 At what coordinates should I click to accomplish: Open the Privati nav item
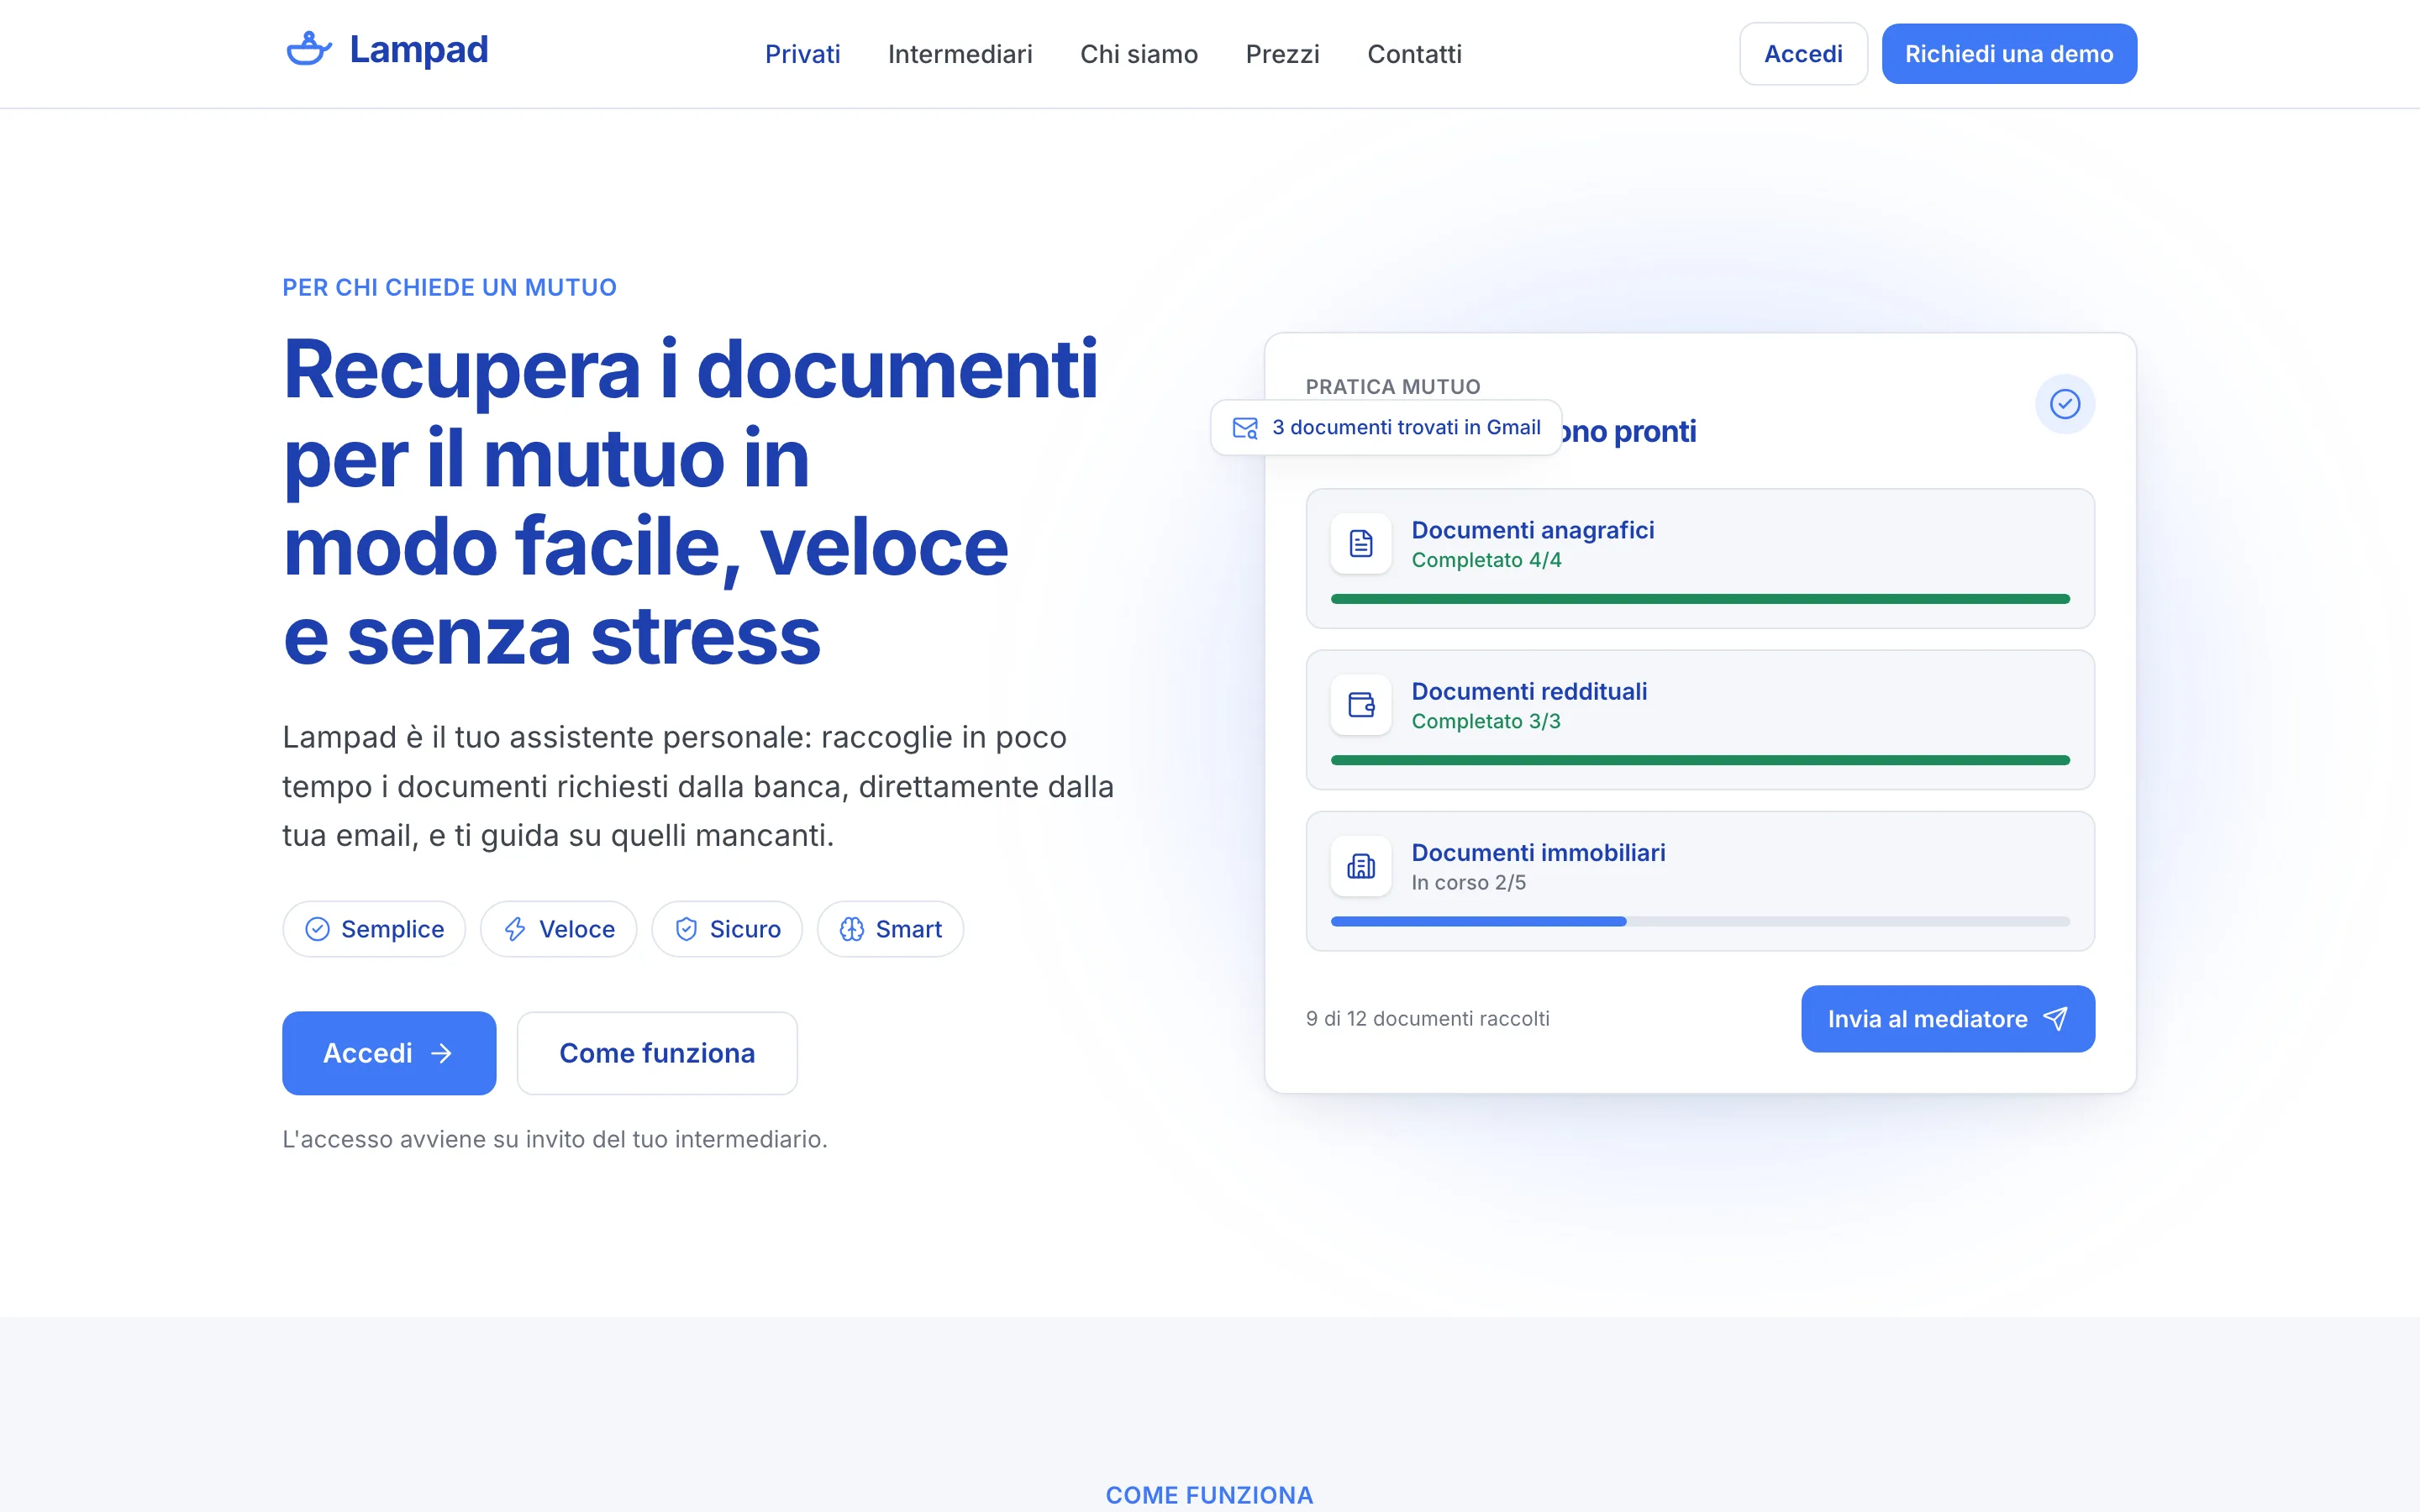pyautogui.click(x=802, y=54)
